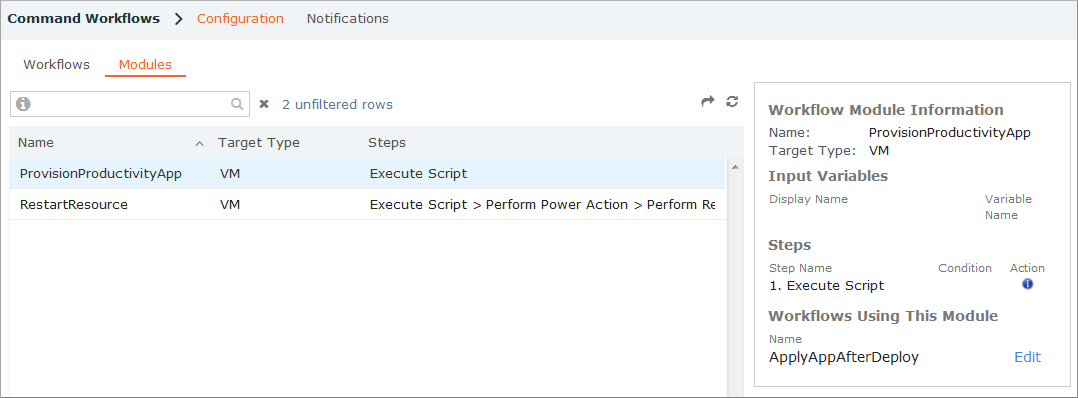Click the info icon in search box
The height and width of the screenshot is (398, 1078).
[x=23, y=104]
